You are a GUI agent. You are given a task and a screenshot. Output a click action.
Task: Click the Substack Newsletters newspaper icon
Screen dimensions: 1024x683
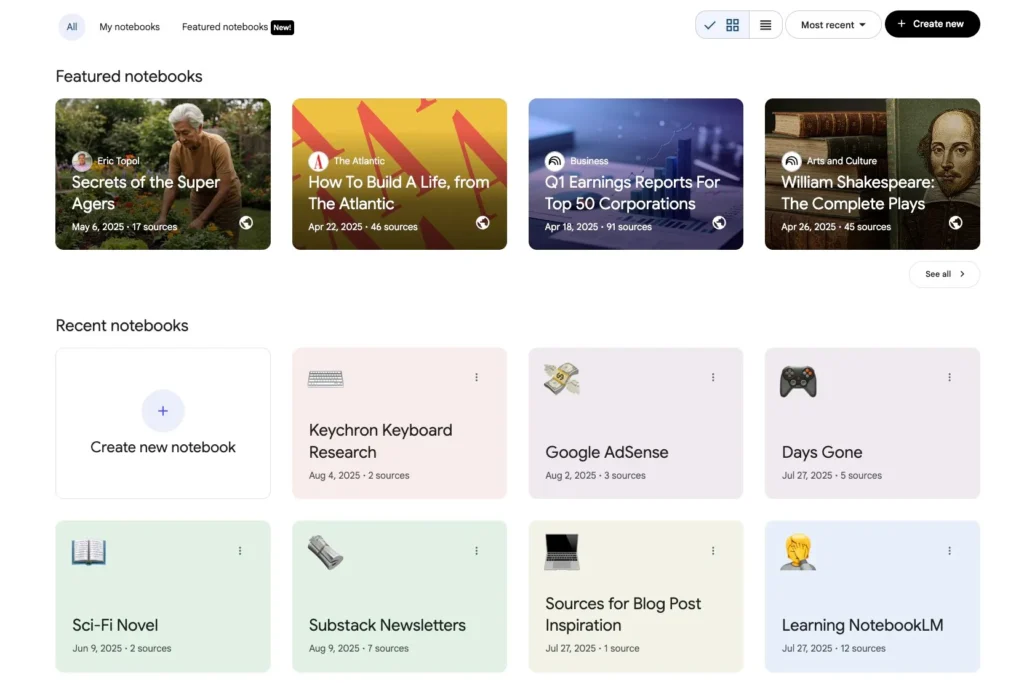[x=326, y=552]
